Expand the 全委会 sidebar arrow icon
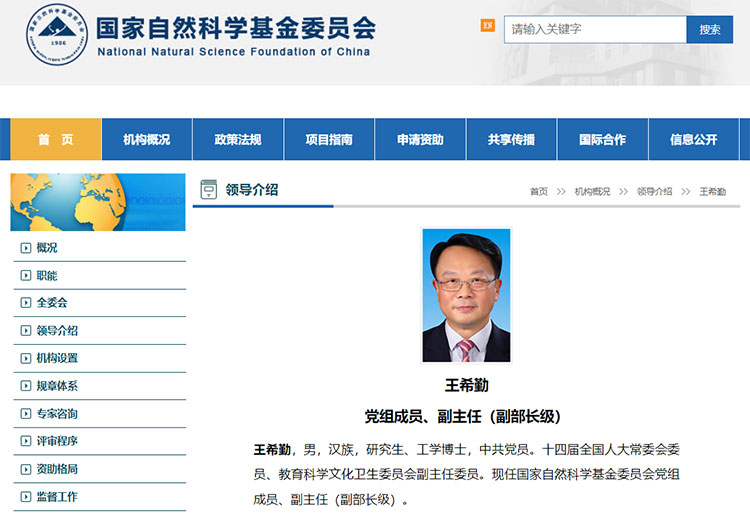Screen dimensions: 750x524 point(26,303)
